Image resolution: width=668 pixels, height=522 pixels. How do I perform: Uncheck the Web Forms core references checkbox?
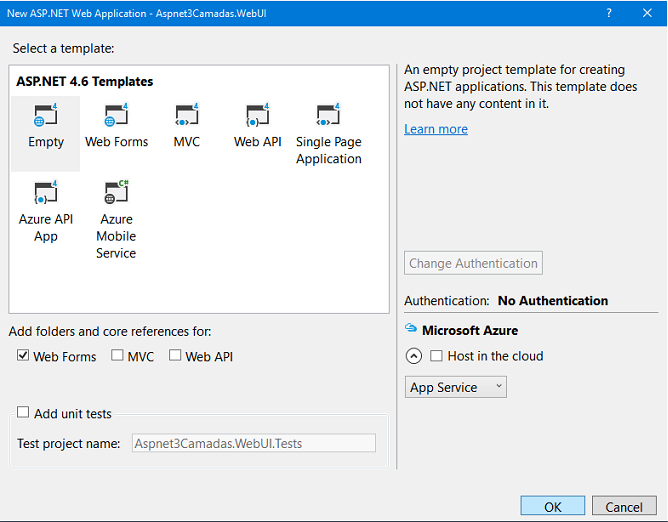(23, 355)
